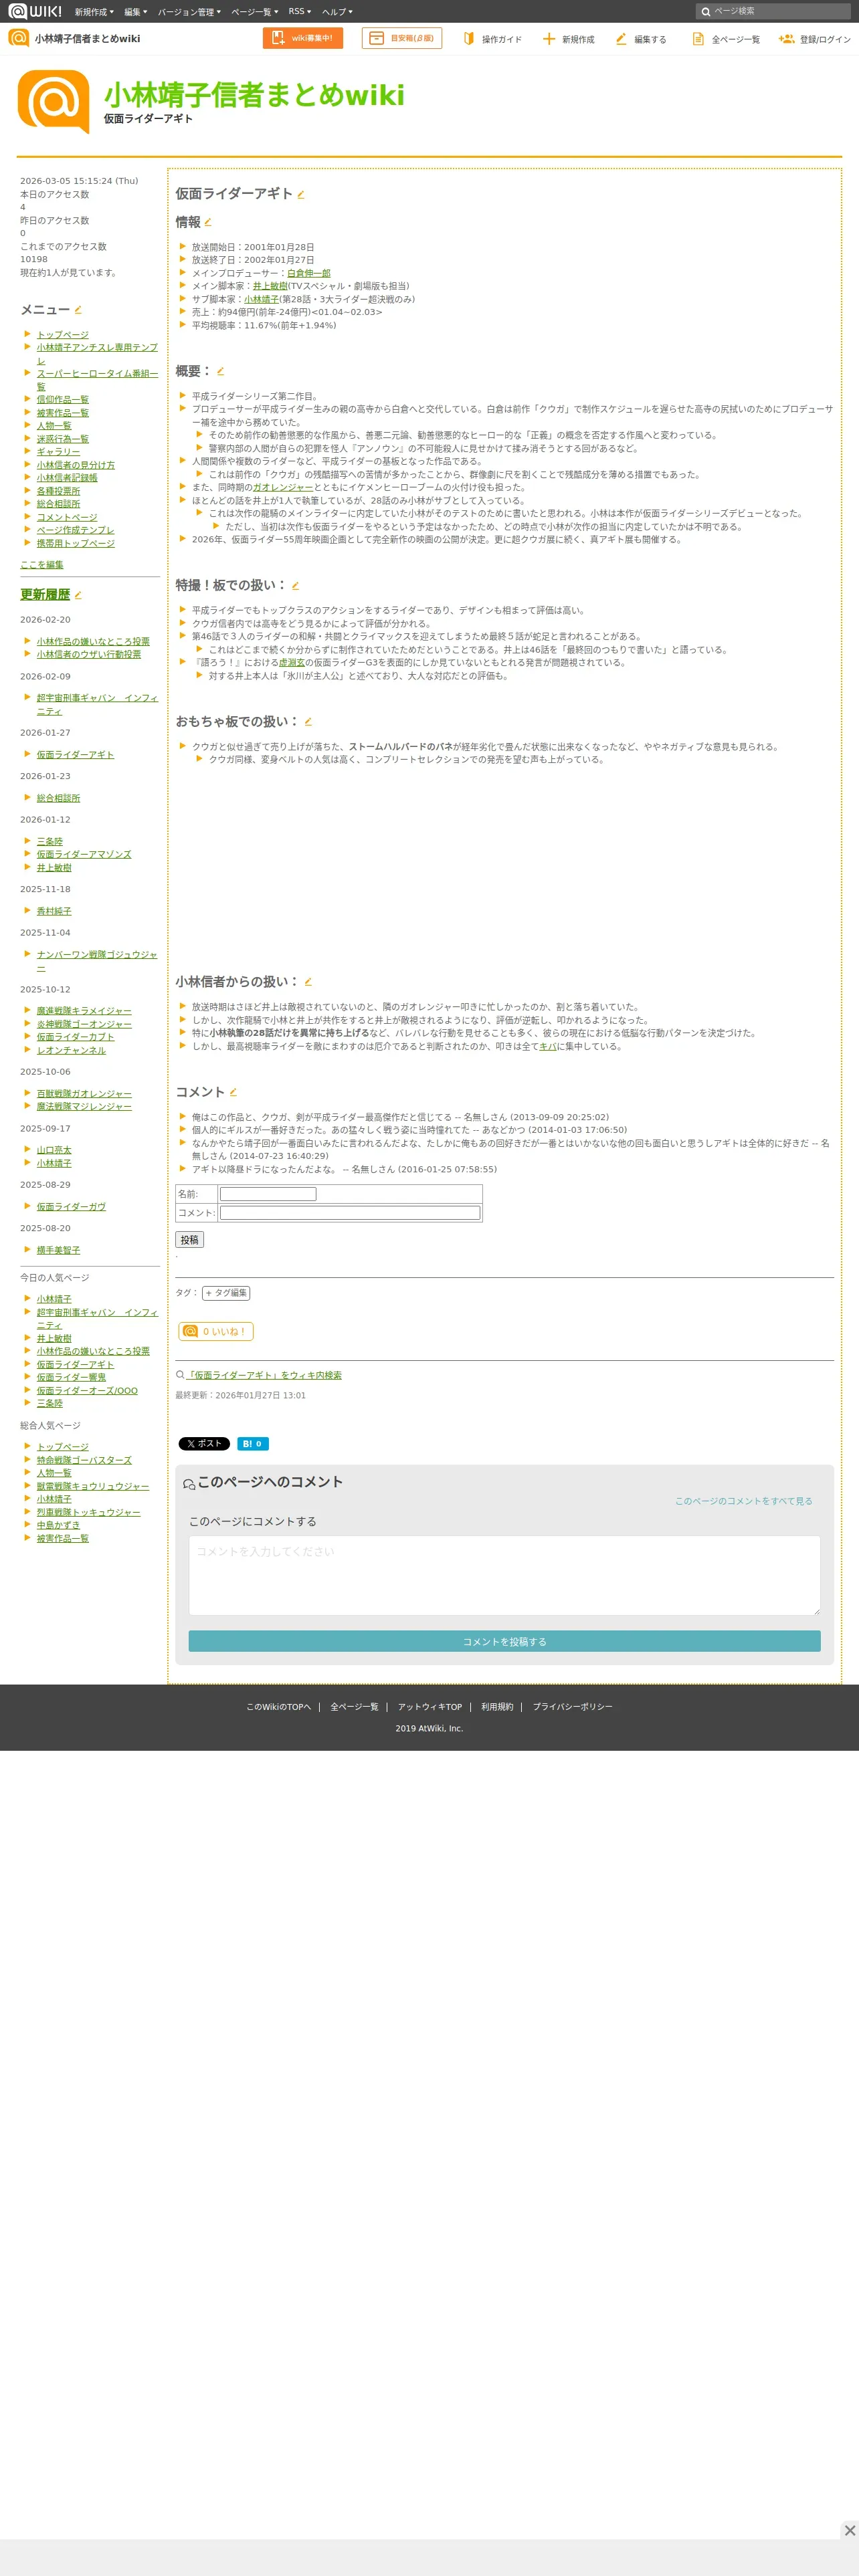Click the 全ページ一覧 document icon
Image resolution: width=859 pixels, height=2576 pixels.
[698, 39]
